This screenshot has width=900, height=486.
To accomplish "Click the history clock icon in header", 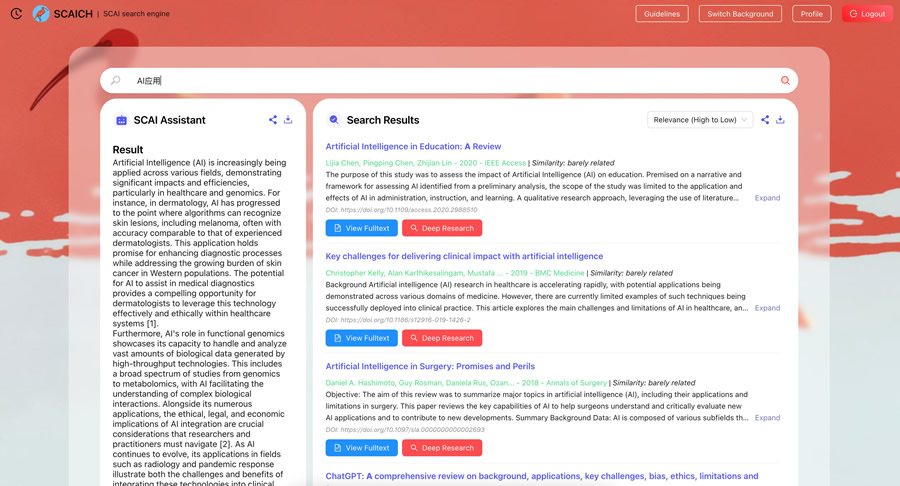I will point(16,14).
